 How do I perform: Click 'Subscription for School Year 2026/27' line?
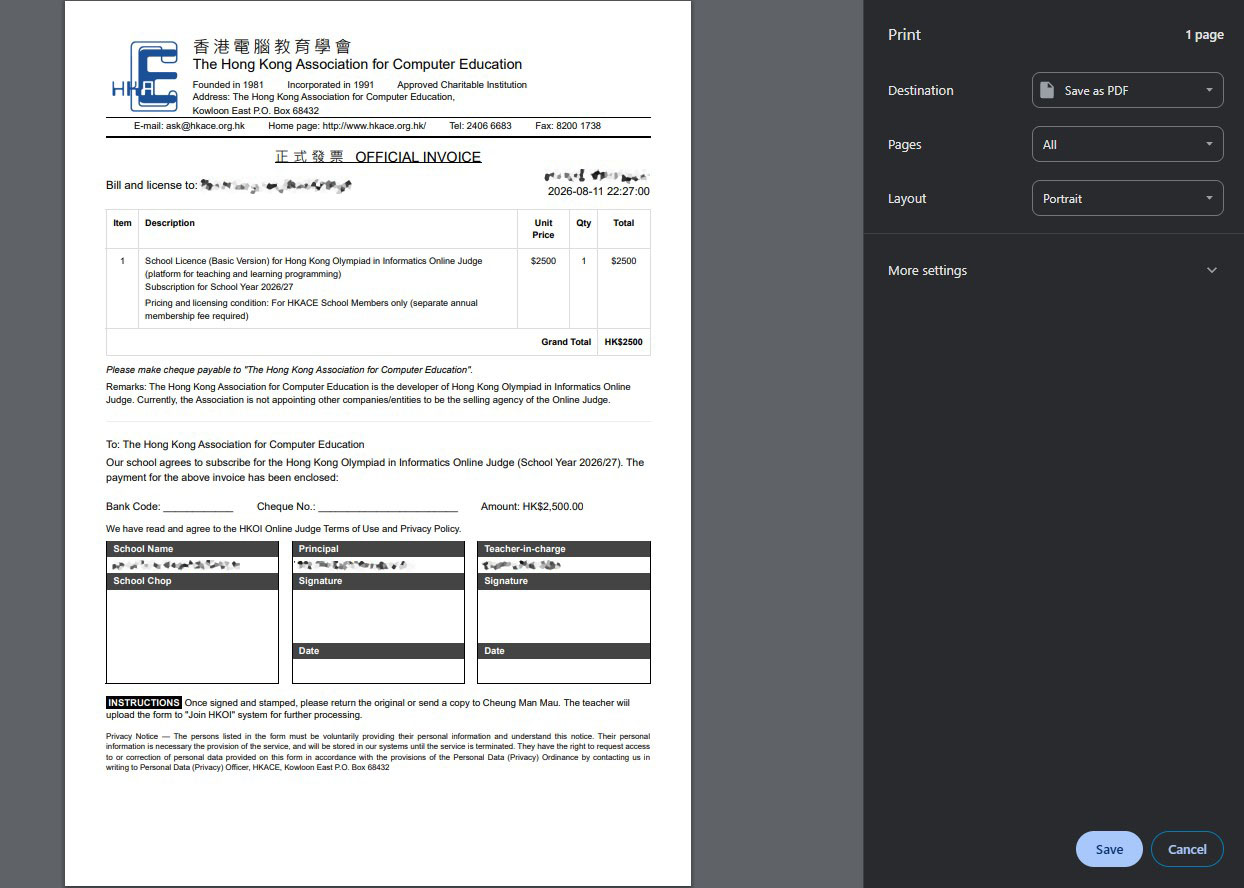pyautogui.click(x=219, y=287)
